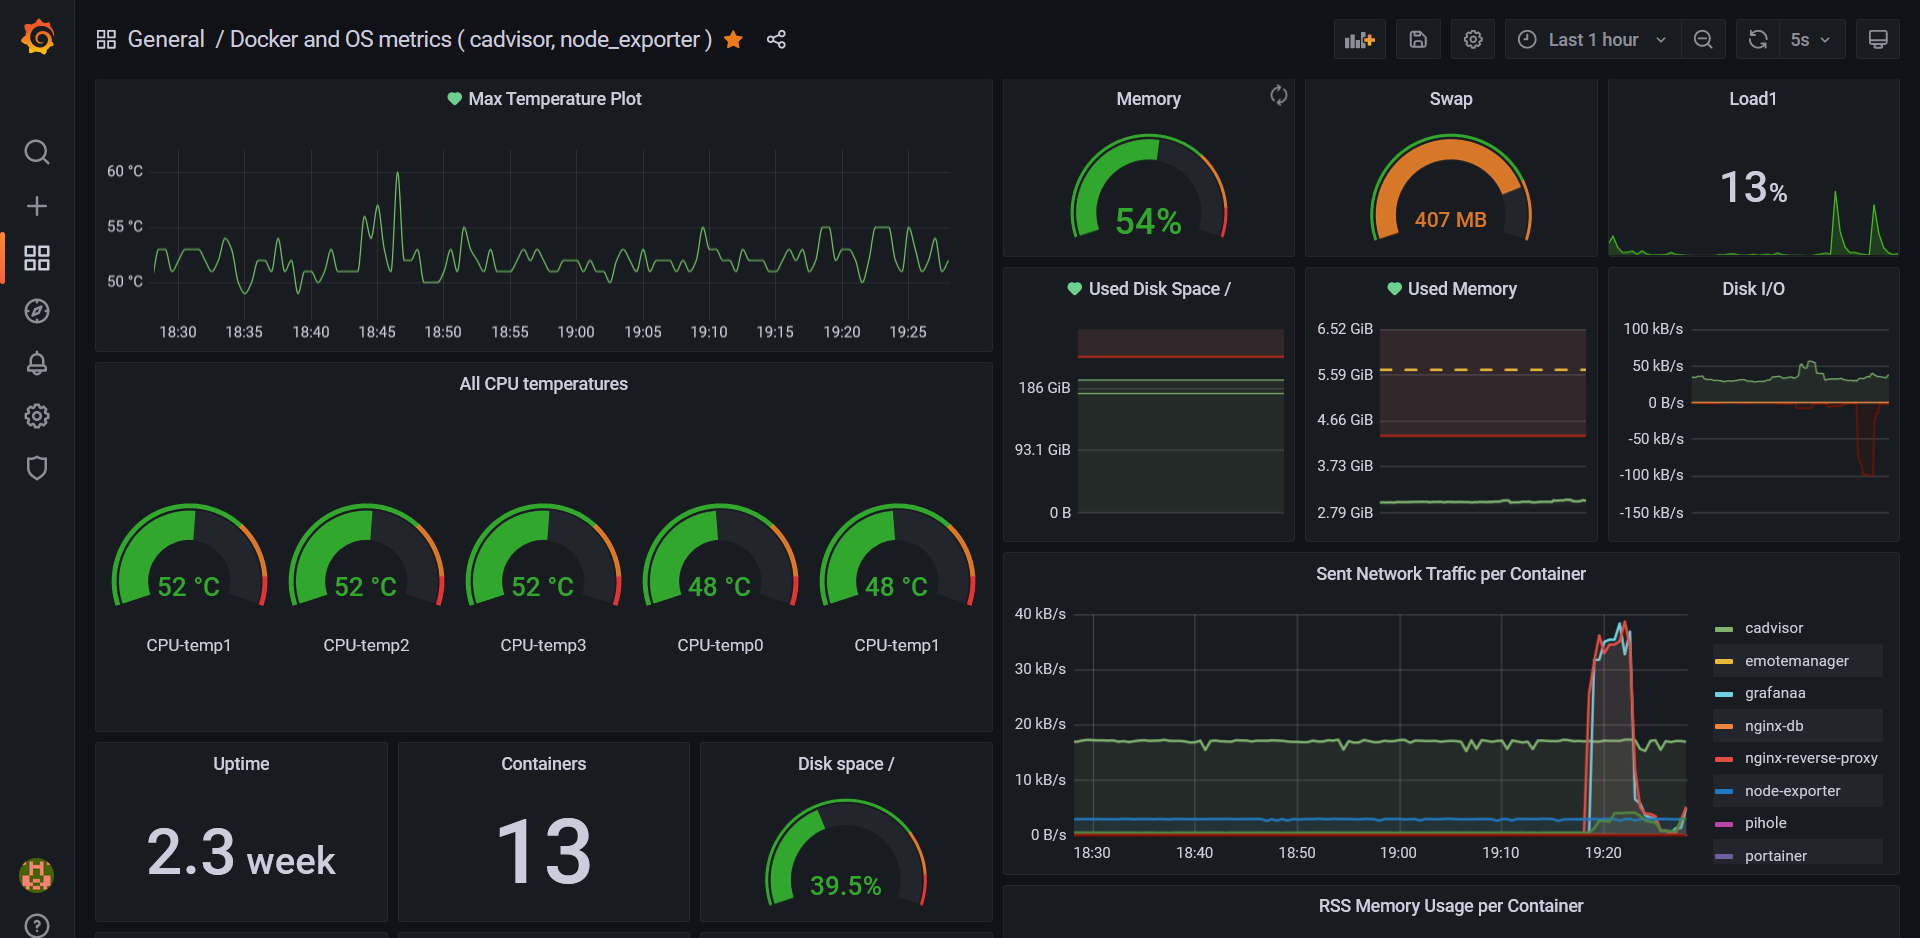Open Explore from the compass sidebar icon
This screenshot has height=938, width=1920.
pyautogui.click(x=36, y=311)
